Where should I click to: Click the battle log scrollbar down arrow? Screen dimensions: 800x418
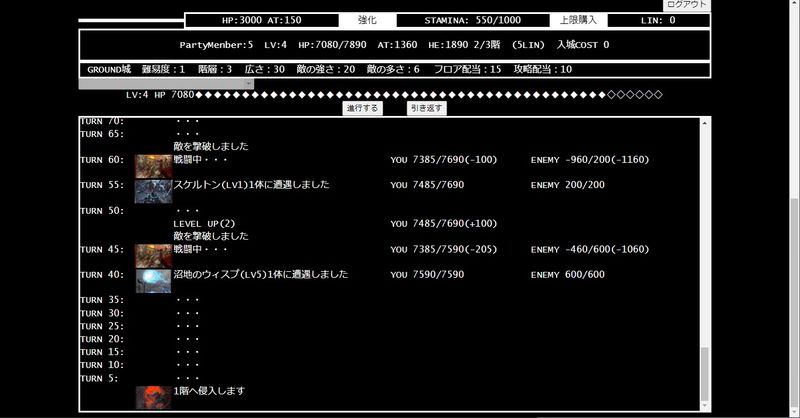705,406
